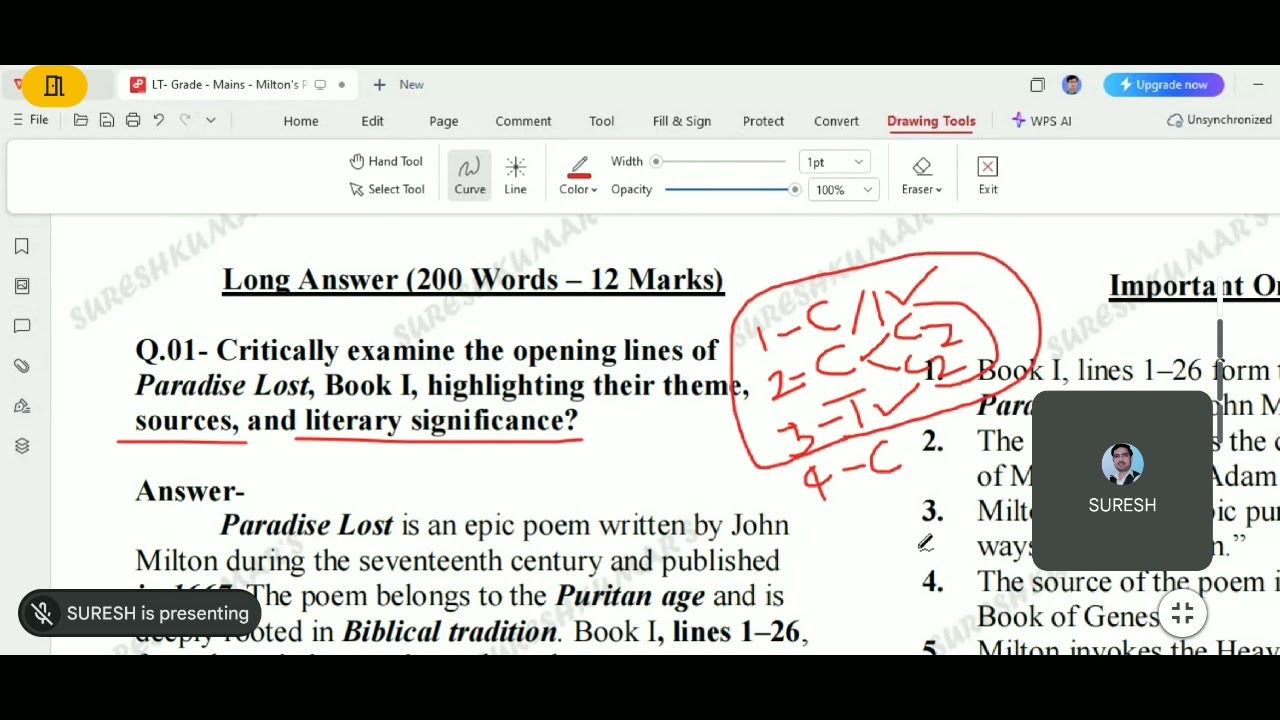Click the fullscreen exit icon
This screenshot has height=720, width=1280.
(1182, 614)
